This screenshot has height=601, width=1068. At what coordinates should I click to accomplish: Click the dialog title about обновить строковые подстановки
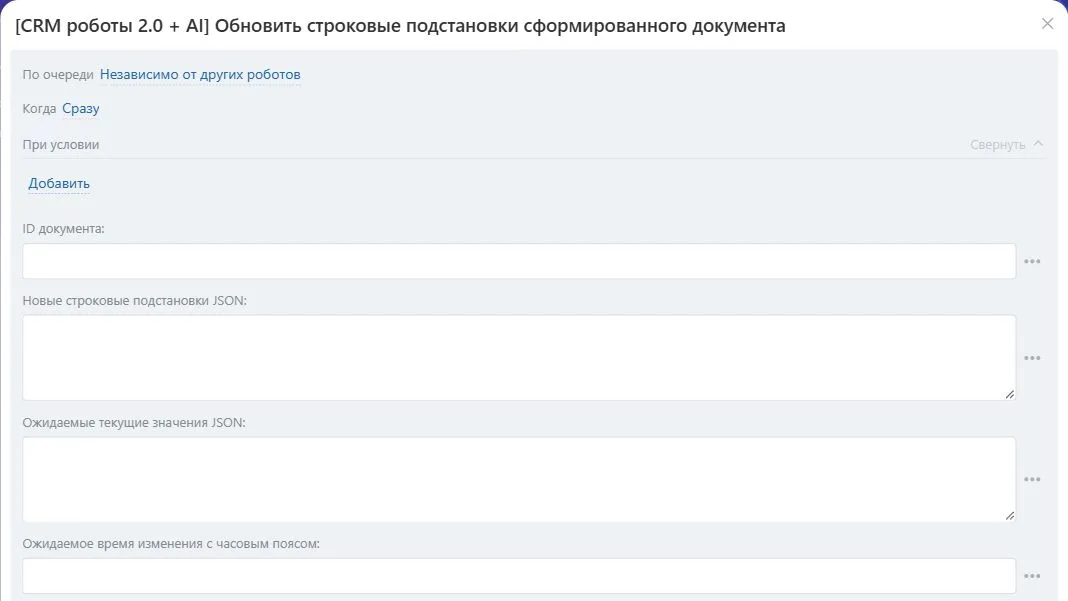click(x=400, y=26)
